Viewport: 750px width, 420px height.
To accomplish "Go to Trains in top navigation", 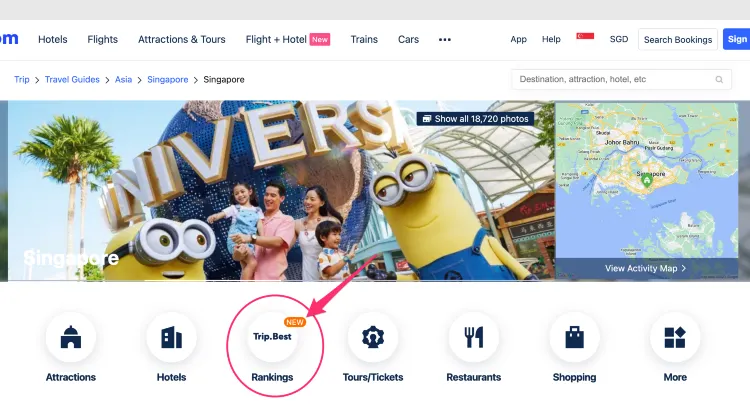I will pos(364,39).
